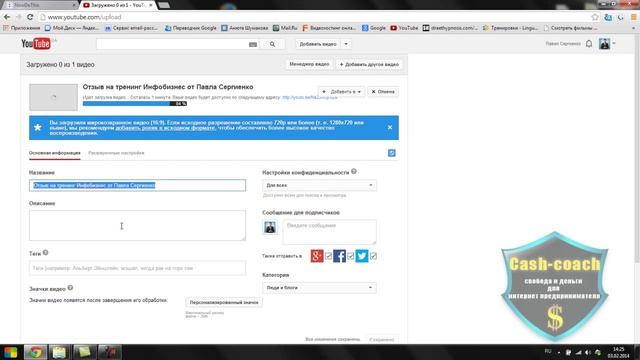Click the search magnifier button
The height and width of the screenshot is (360, 640).
(x=272, y=44)
